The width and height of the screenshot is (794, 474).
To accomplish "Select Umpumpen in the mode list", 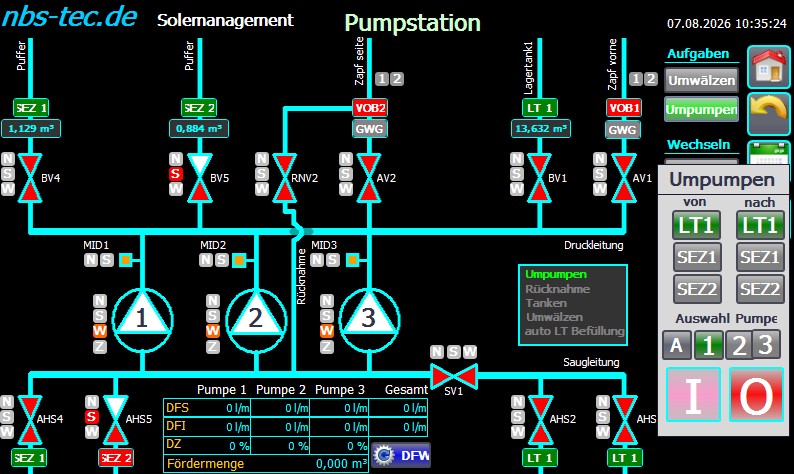I will (x=556, y=274).
